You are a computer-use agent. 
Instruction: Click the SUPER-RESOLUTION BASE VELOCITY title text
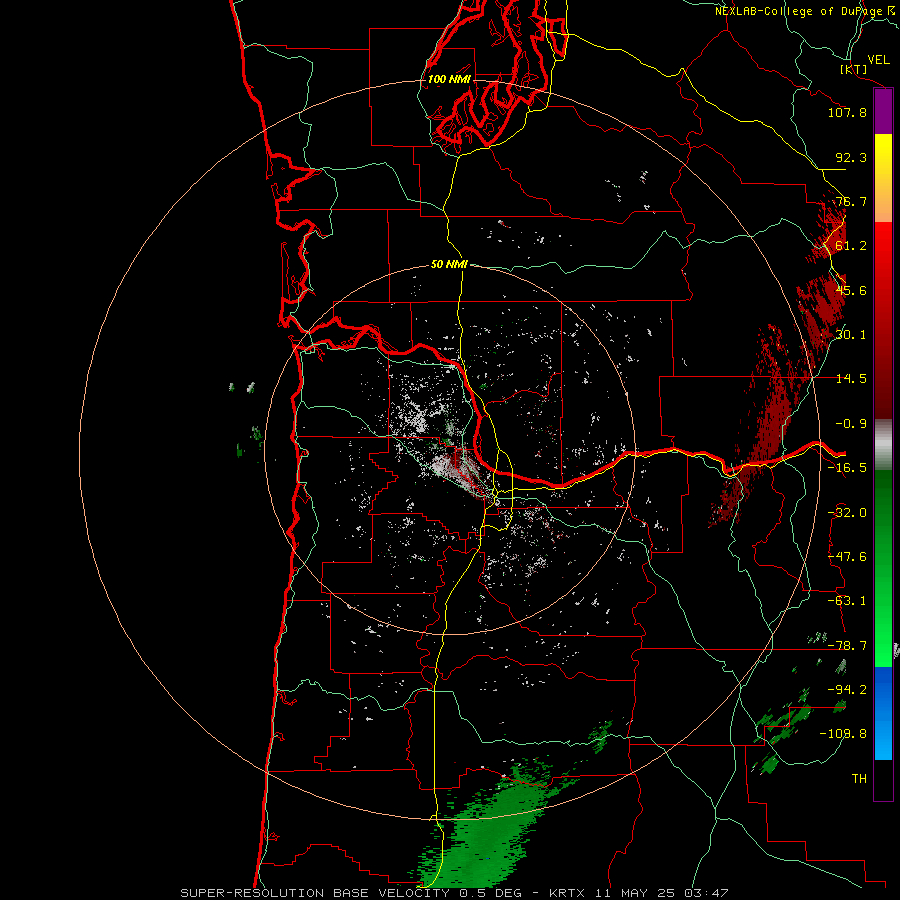click(315, 893)
